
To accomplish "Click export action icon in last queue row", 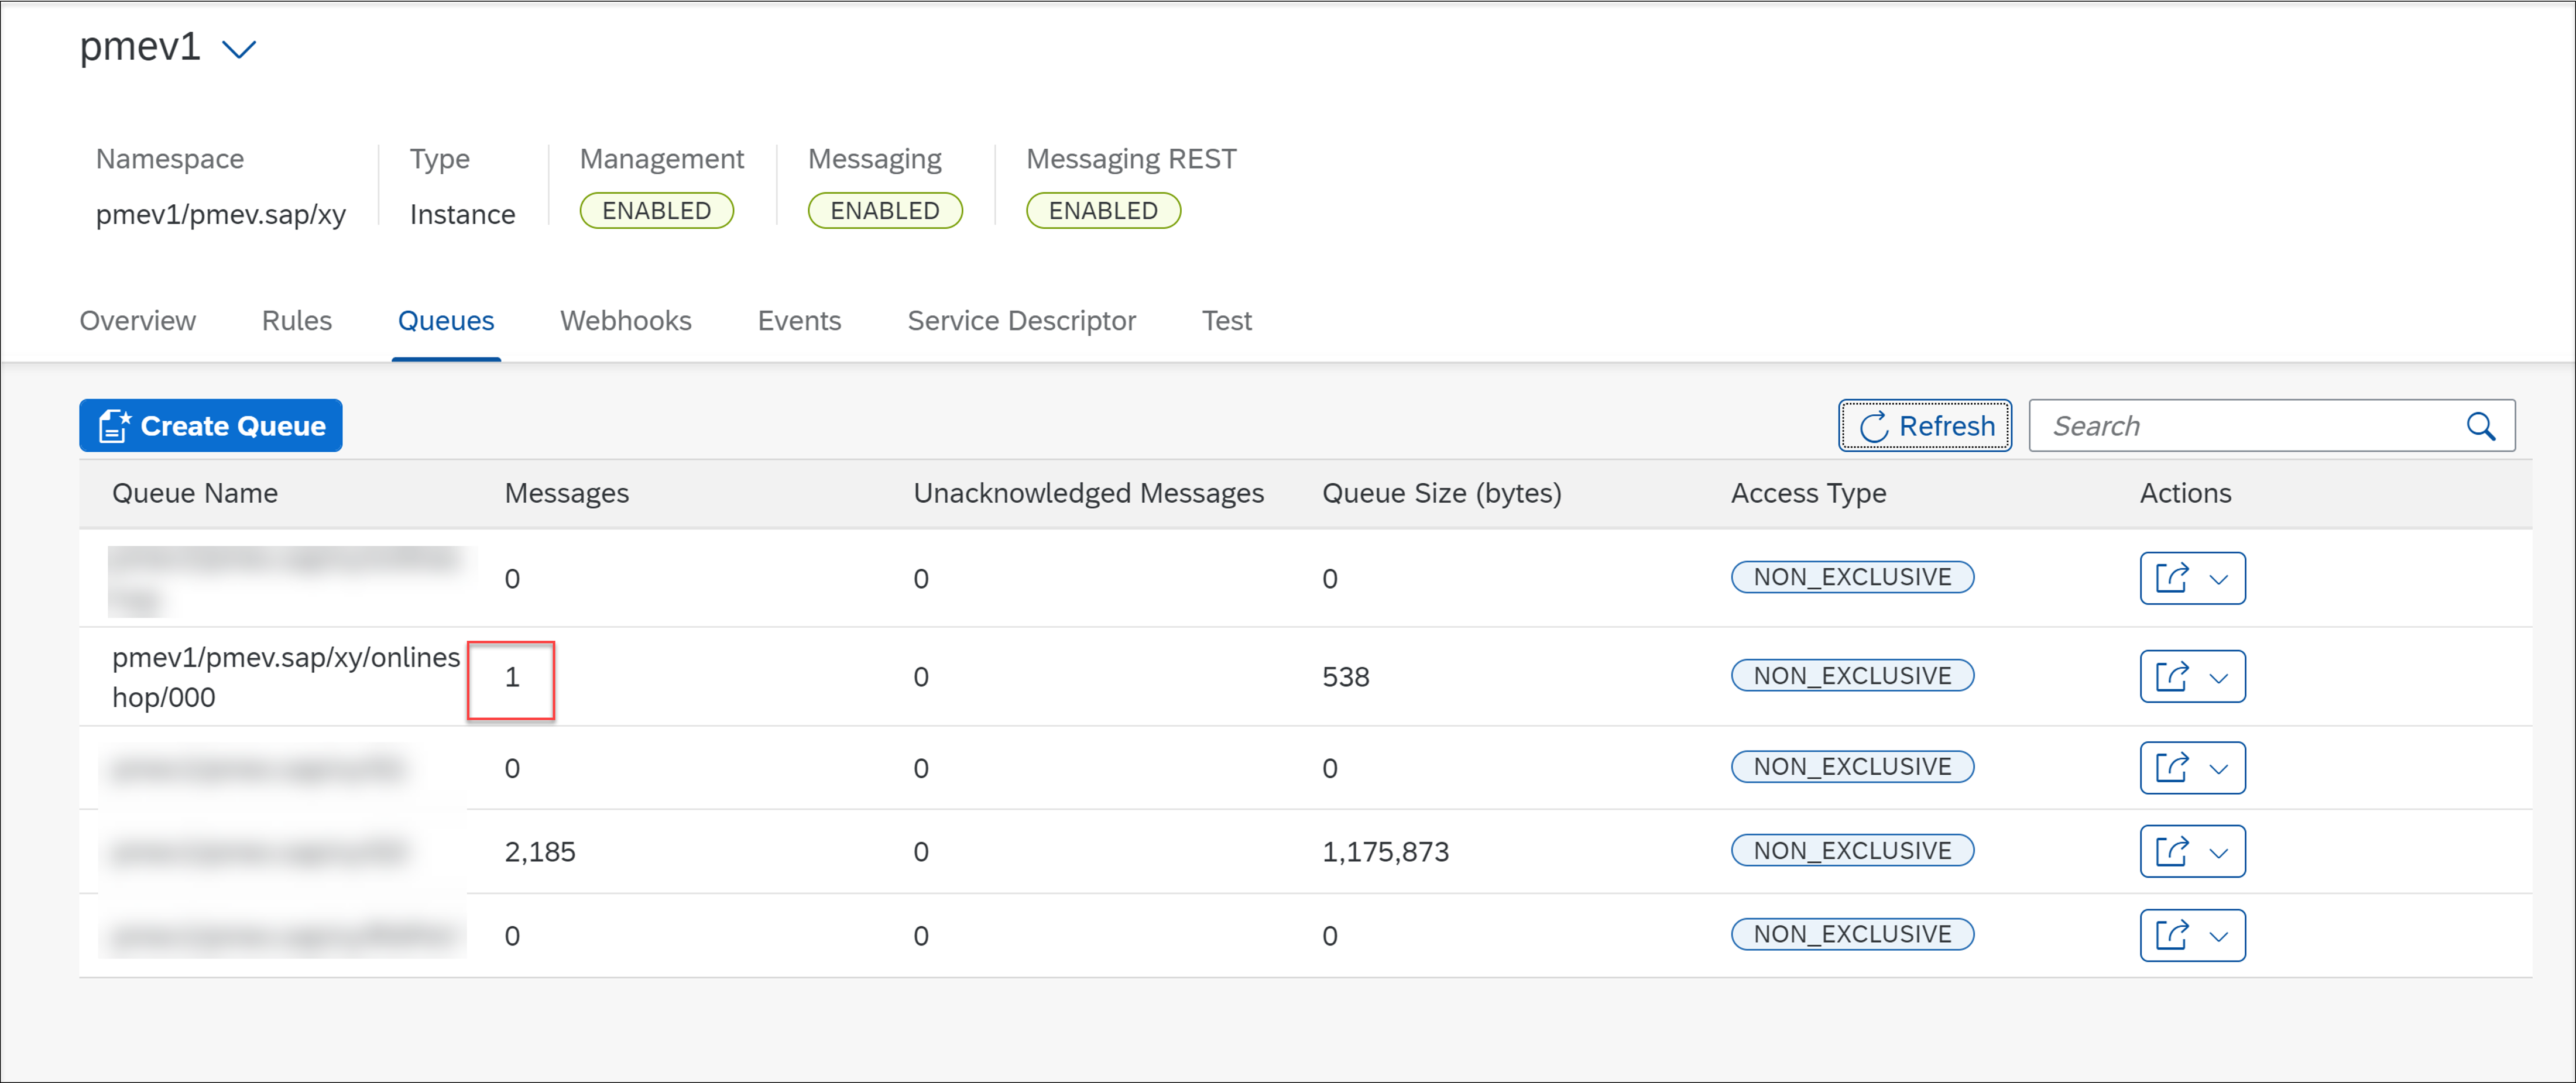I will click(x=2172, y=935).
